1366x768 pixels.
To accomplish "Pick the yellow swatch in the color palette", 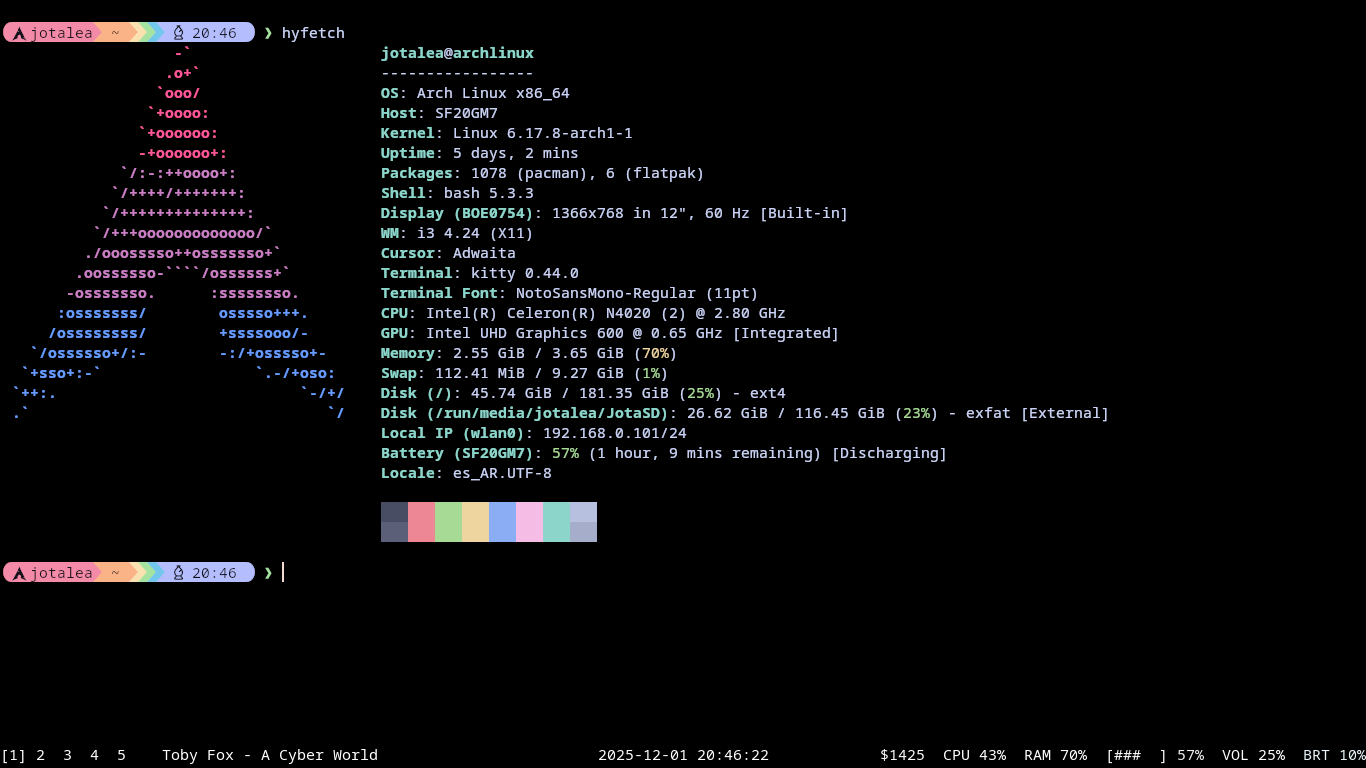I will (475, 522).
